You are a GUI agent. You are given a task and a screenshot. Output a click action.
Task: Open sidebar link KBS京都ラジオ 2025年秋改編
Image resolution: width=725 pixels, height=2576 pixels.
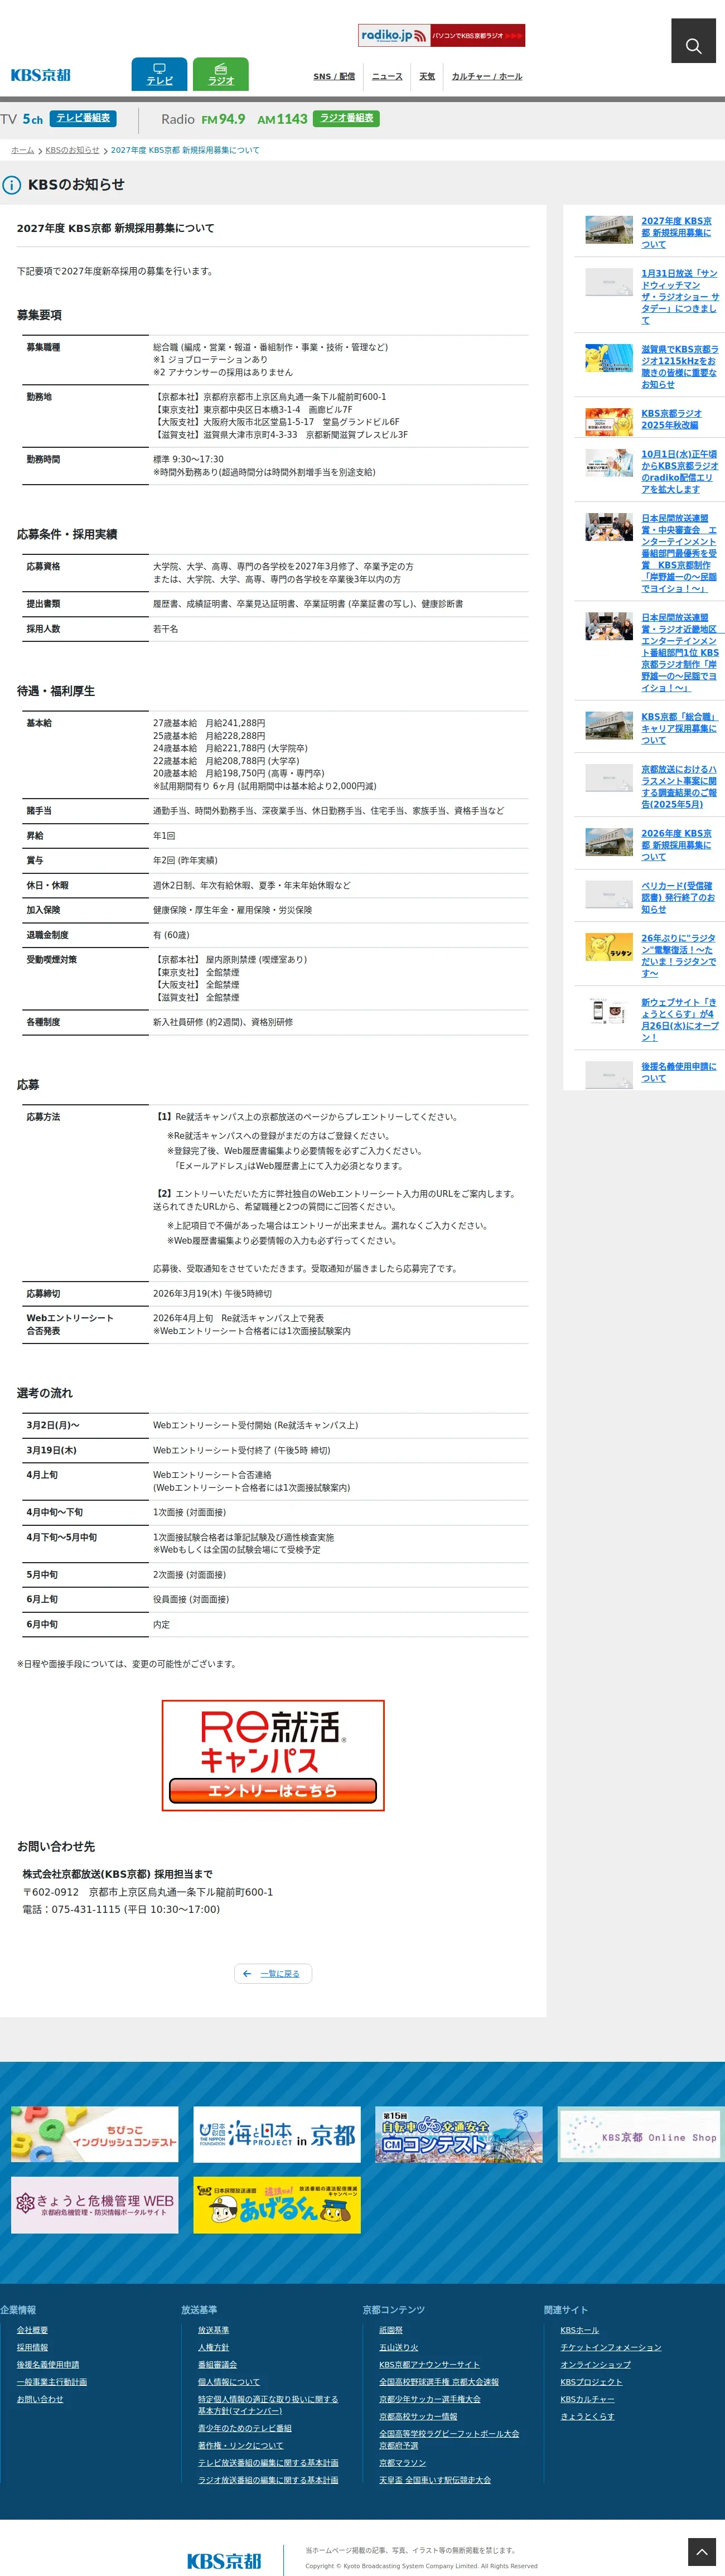(672, 419)
